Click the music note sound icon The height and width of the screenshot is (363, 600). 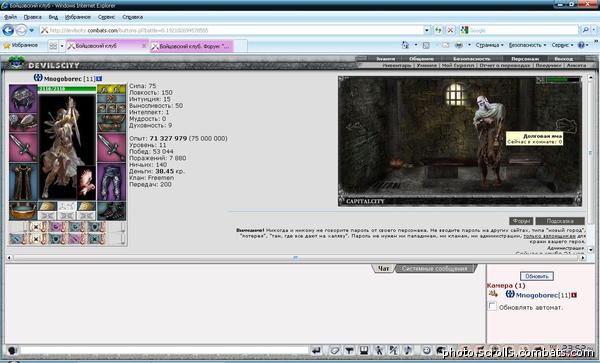[408, 350]
